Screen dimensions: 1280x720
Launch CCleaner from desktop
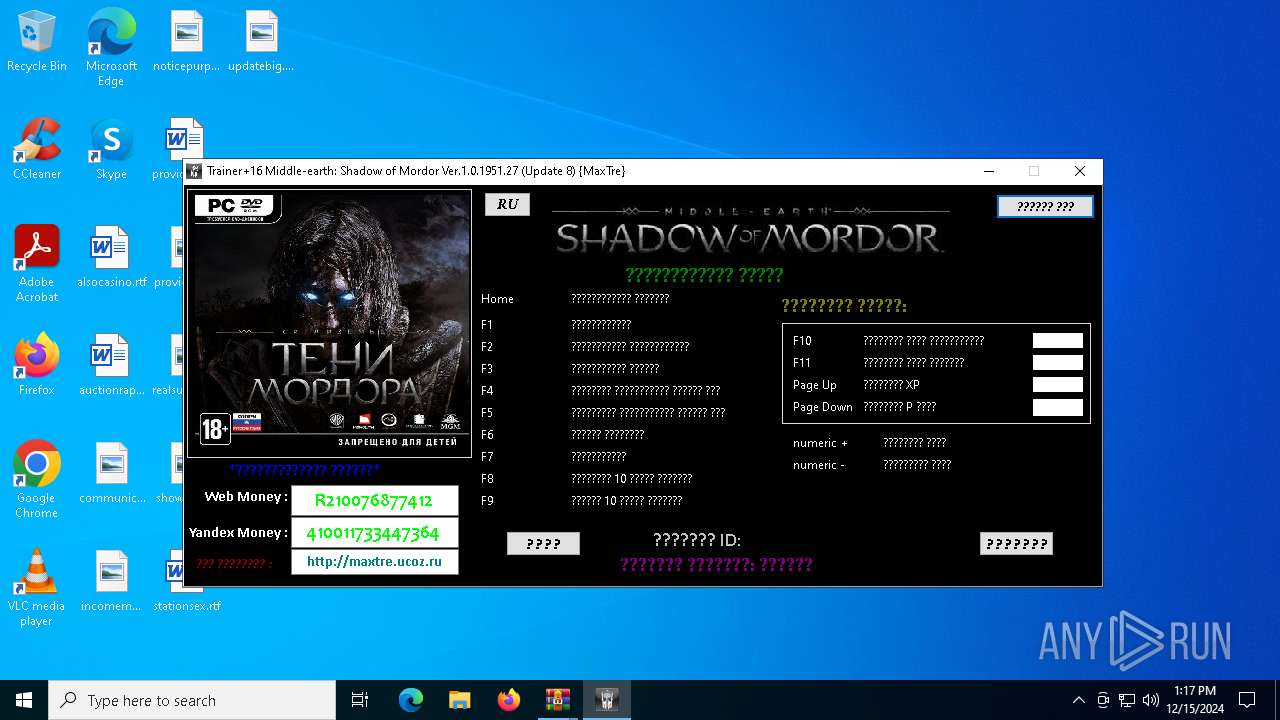(37, 150)
